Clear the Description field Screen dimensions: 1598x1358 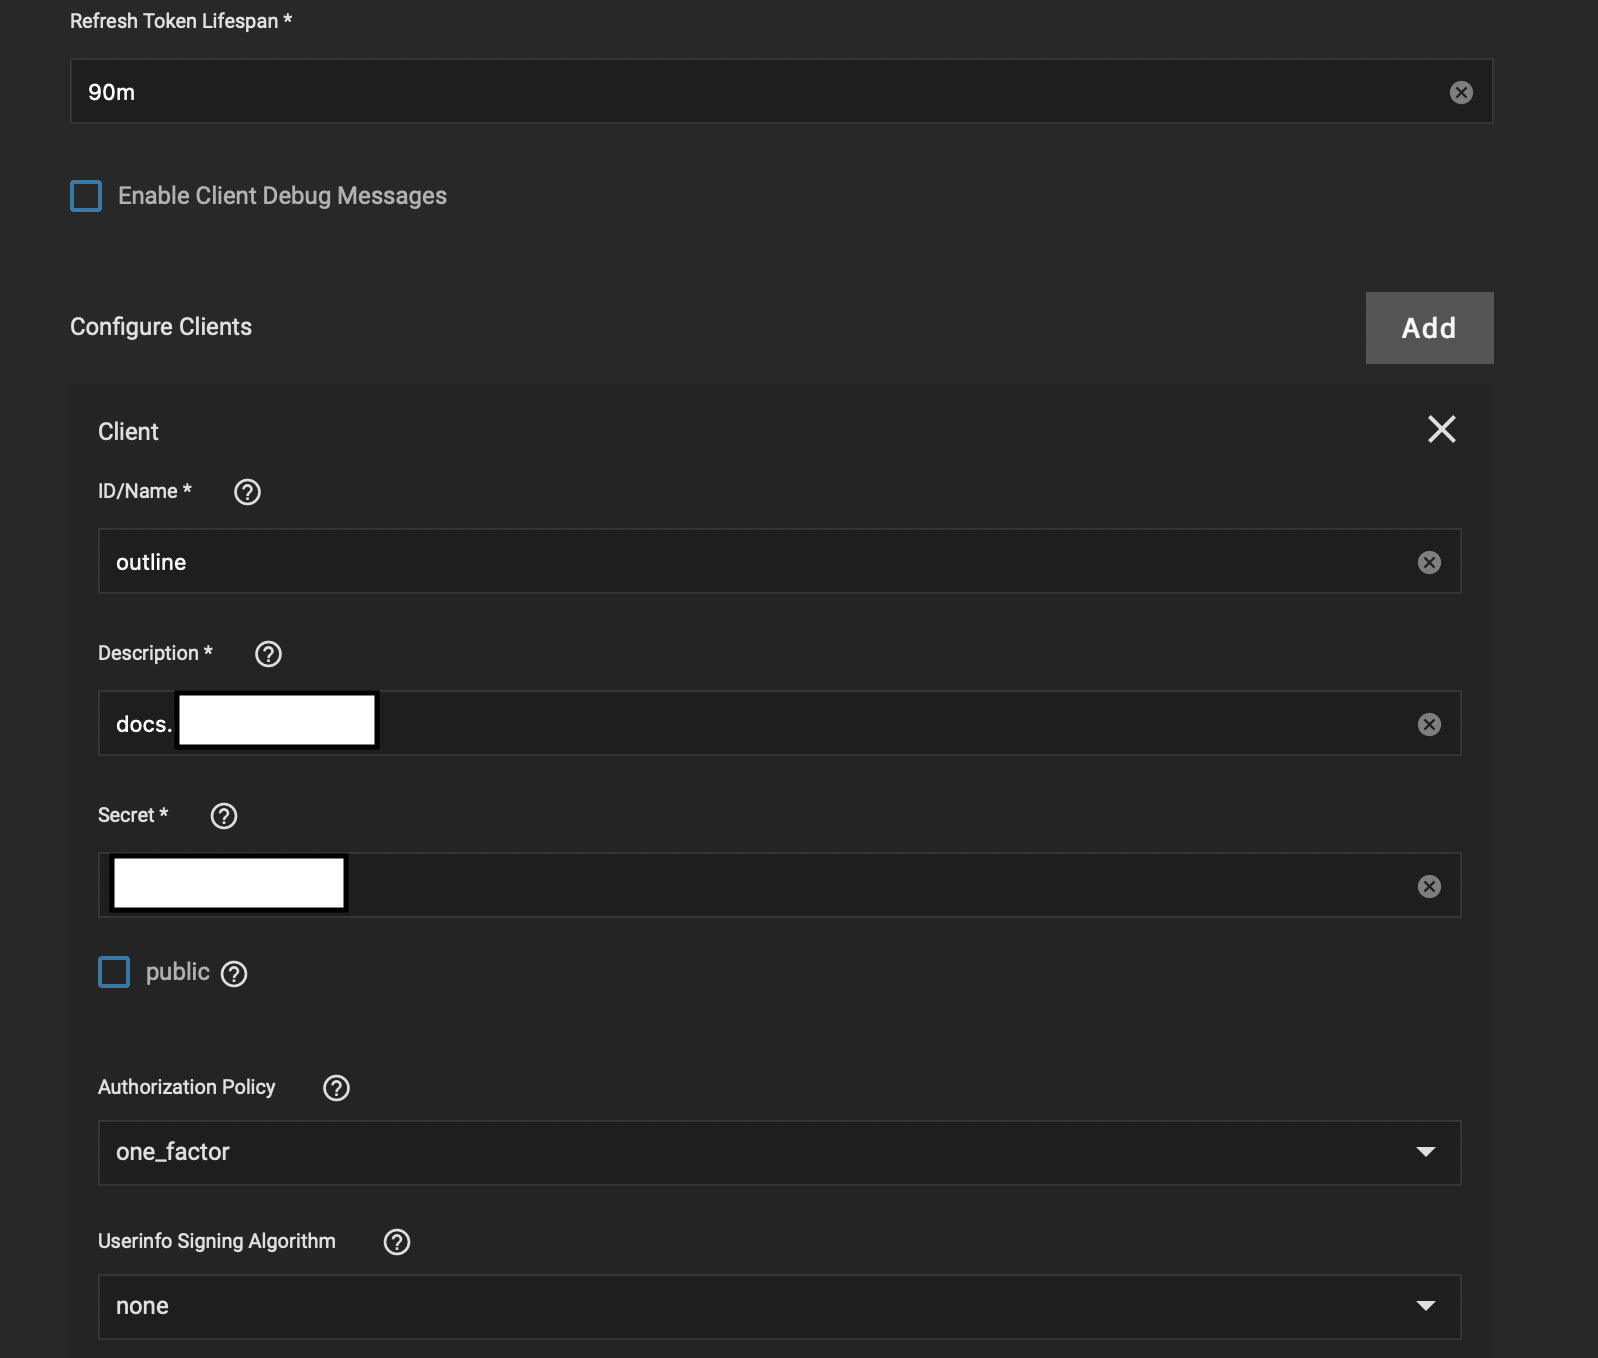click(1429, 724)
